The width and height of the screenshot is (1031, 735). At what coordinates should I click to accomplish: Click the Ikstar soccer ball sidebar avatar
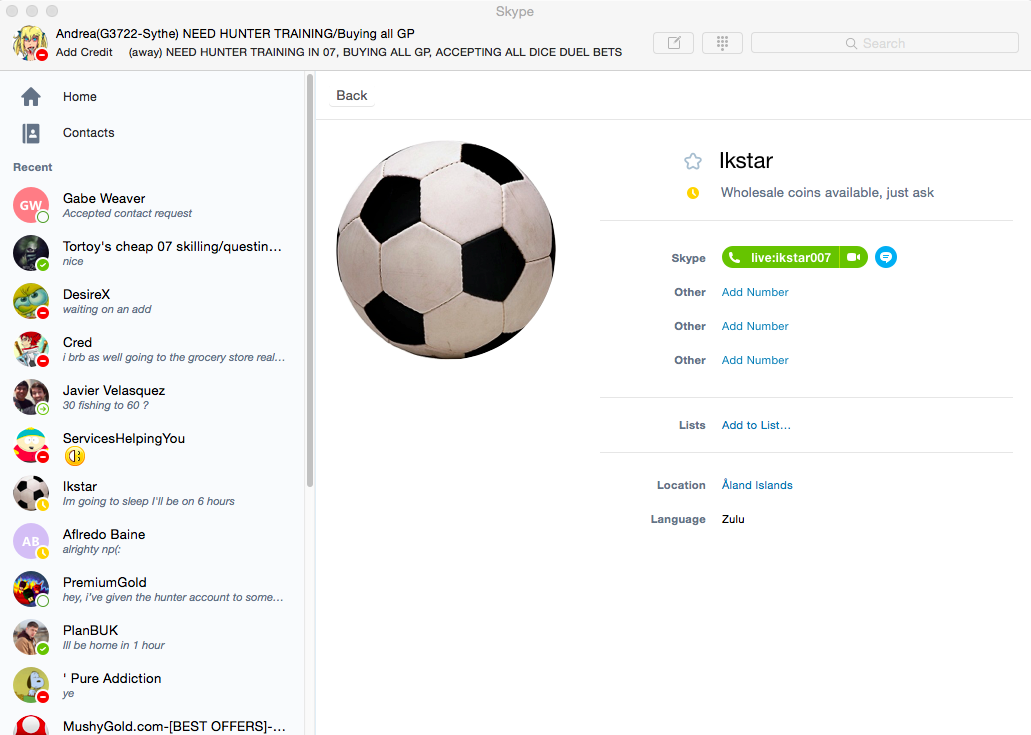pos(31,493)
